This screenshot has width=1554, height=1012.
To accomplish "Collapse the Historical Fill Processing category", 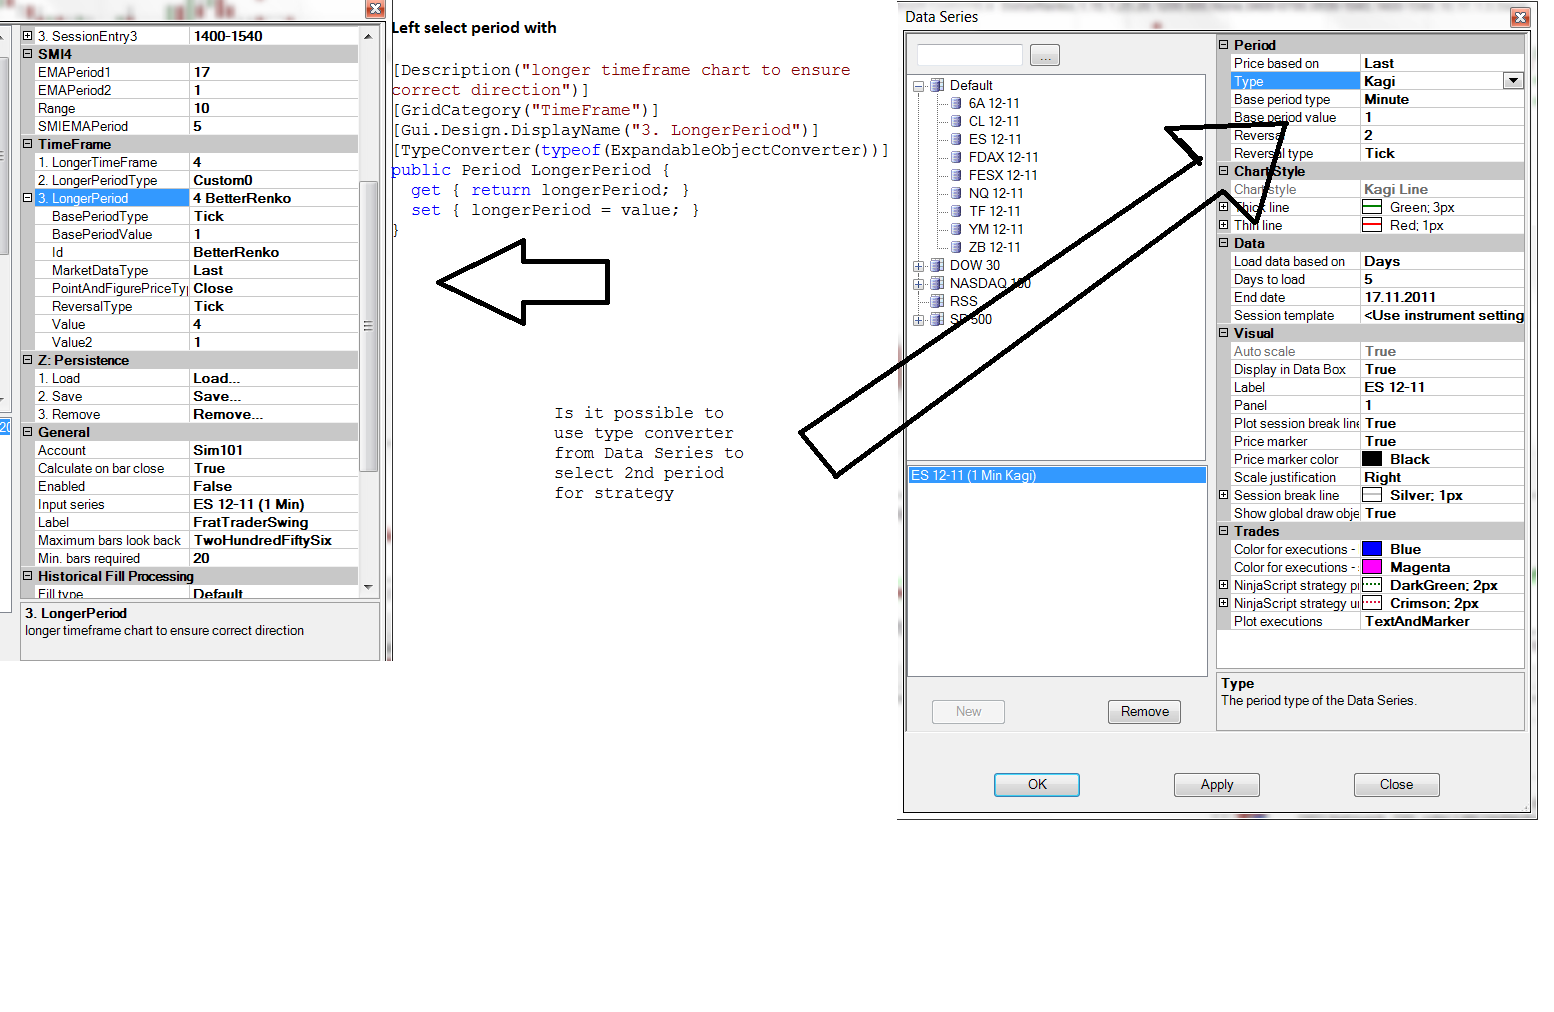I will [28, 576].
